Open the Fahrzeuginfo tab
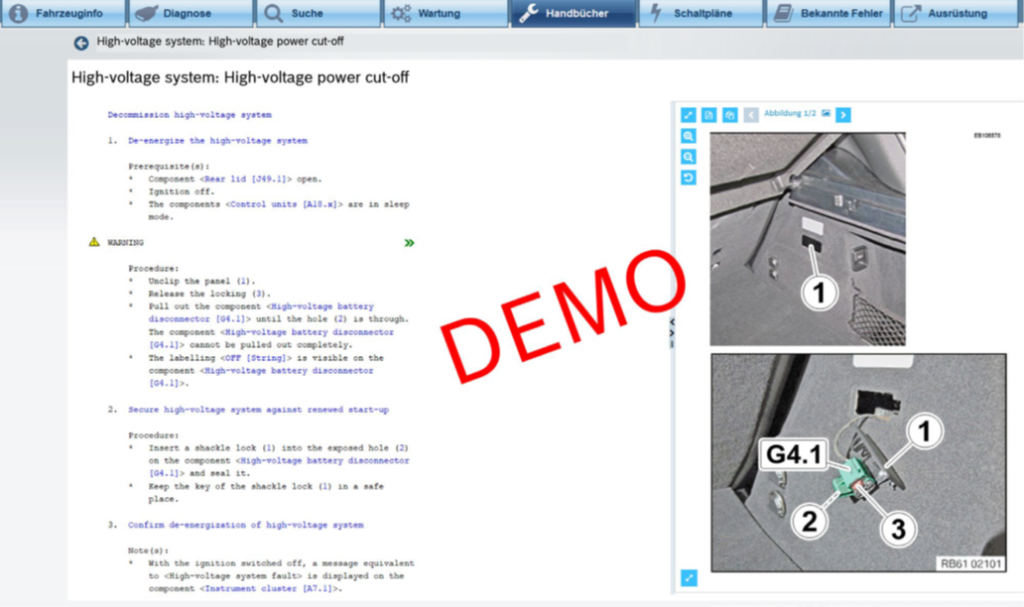The width and height of the screenshot is (1024, 607). tap(63, 14)
